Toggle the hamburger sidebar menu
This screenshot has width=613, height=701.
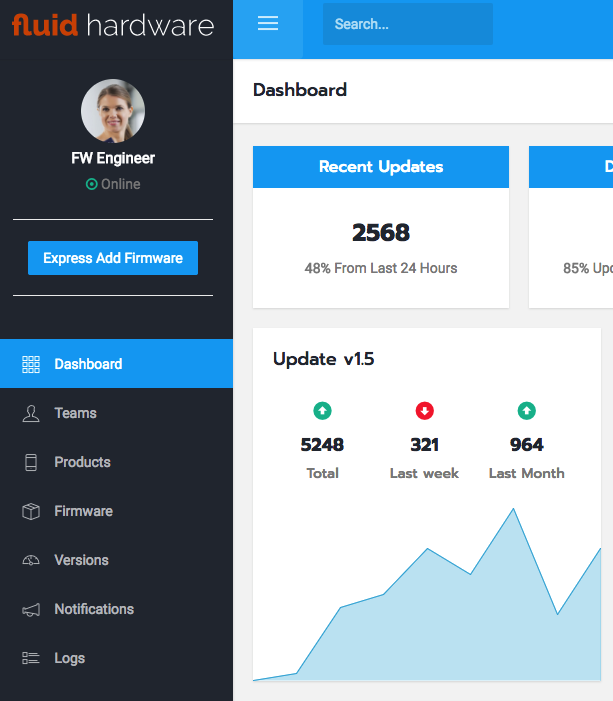pyautogui.click(x=268, y=24)
